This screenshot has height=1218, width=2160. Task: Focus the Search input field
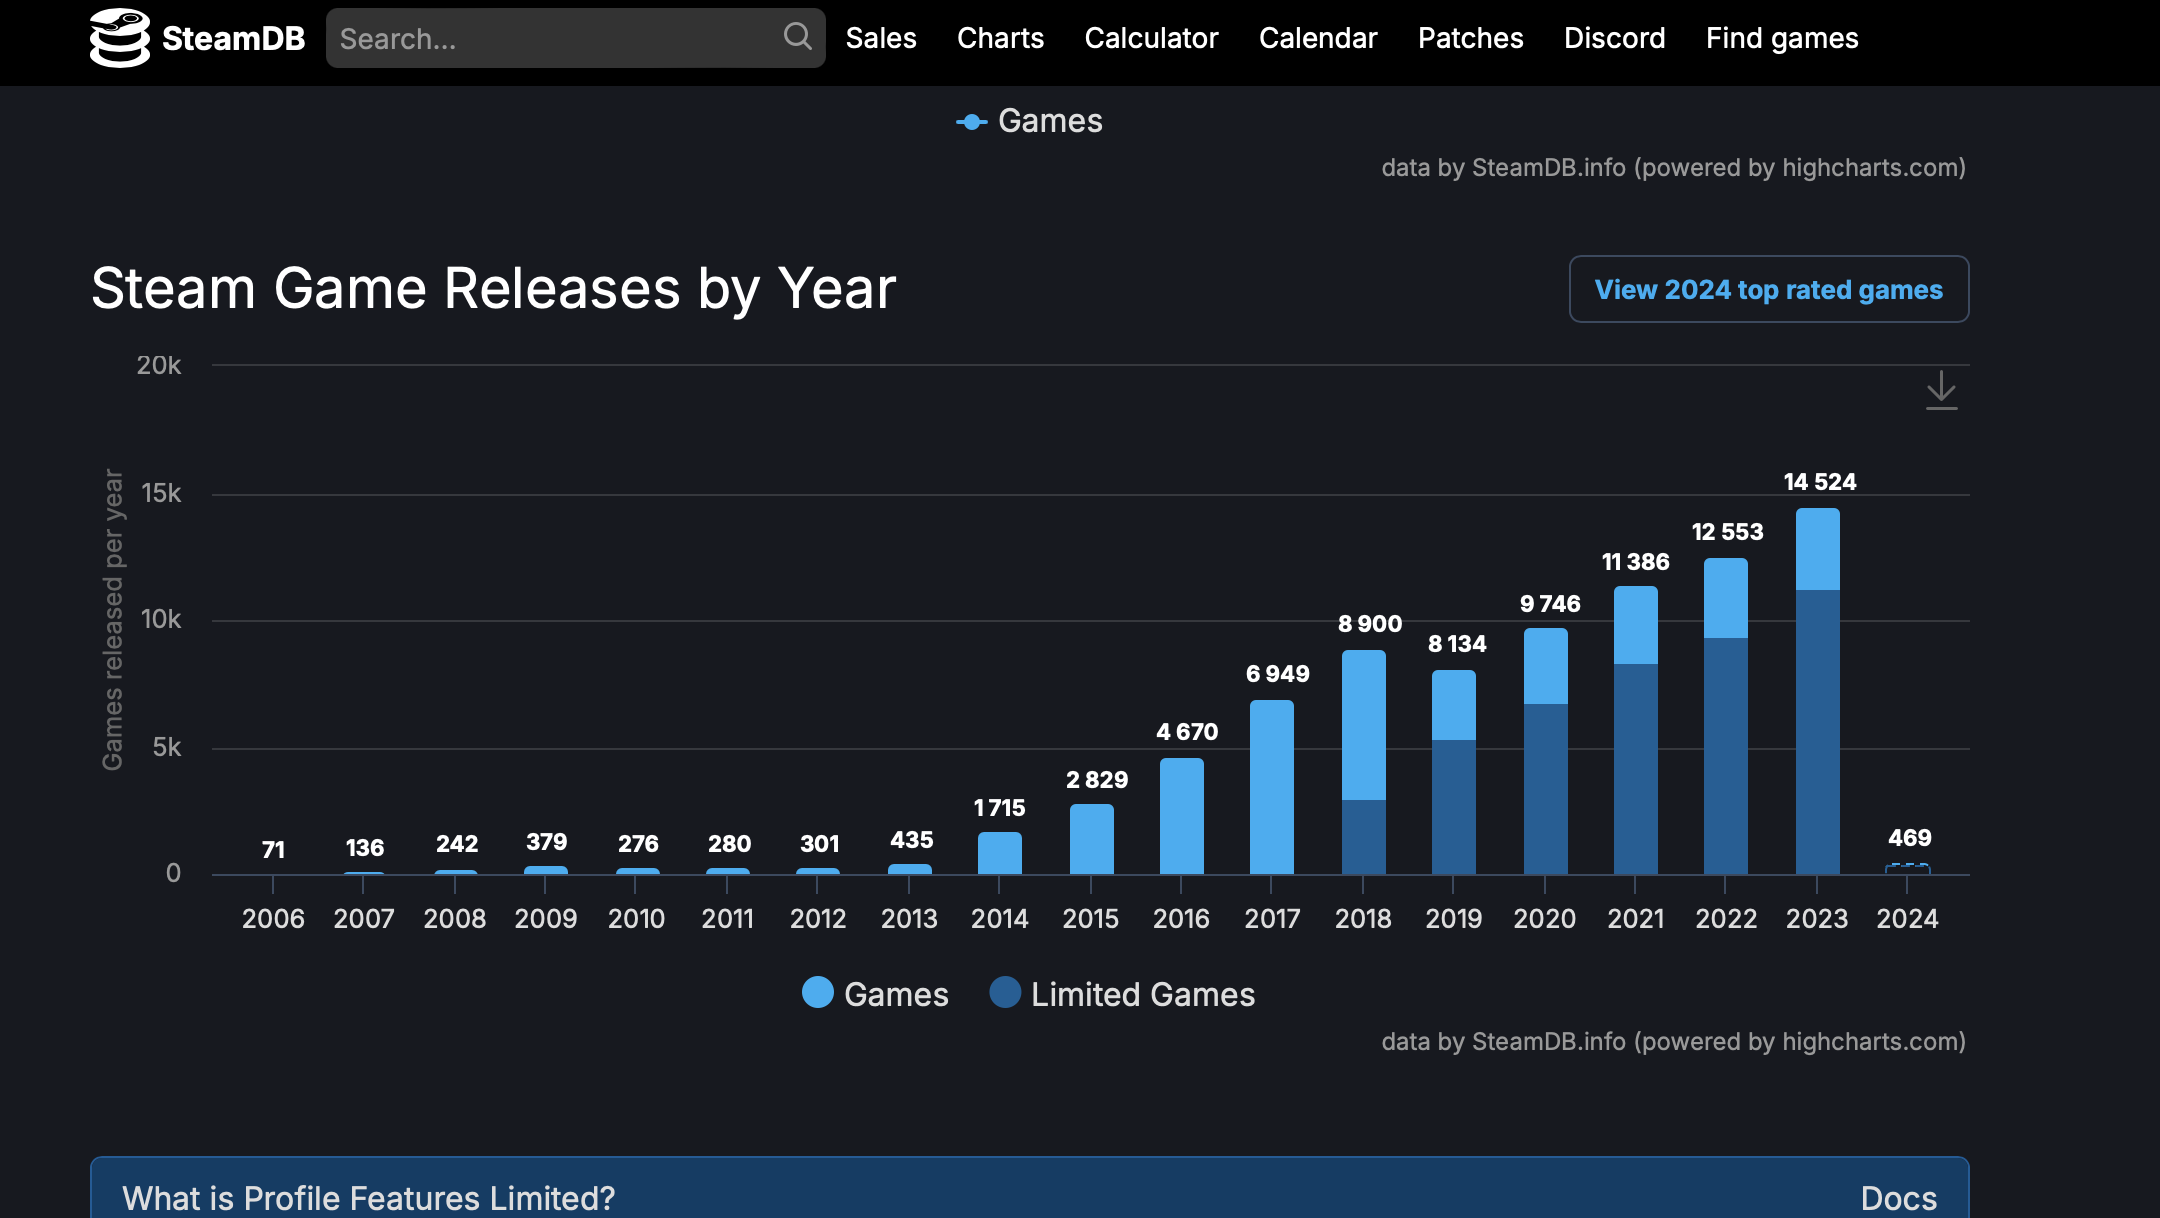click(575, 38)
